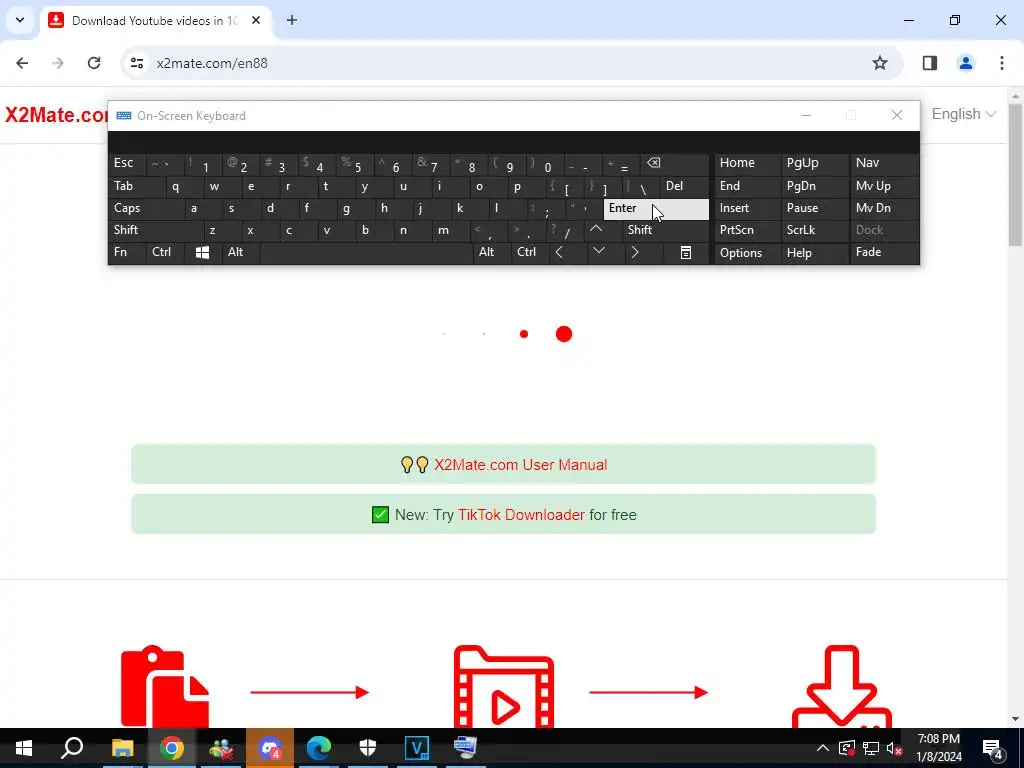Open Windows Security shield in taskbar

(368, 748)
